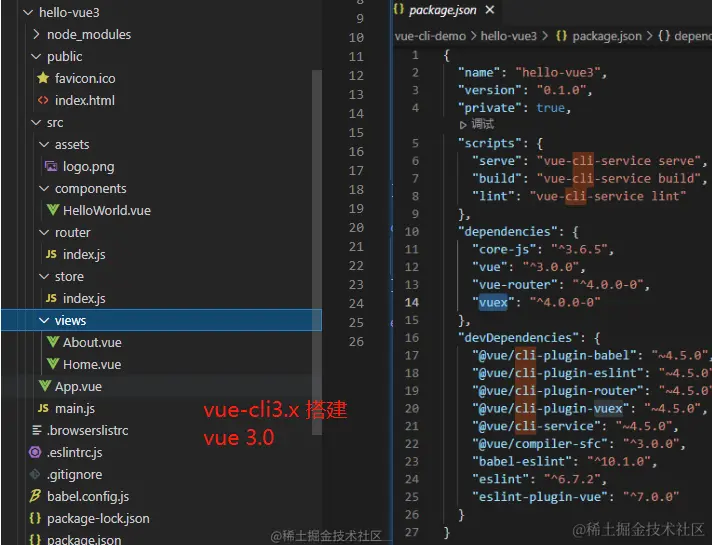712x545 pixels.
Task: Click the JS icon of store index.js
Action: tap(51, 298)
